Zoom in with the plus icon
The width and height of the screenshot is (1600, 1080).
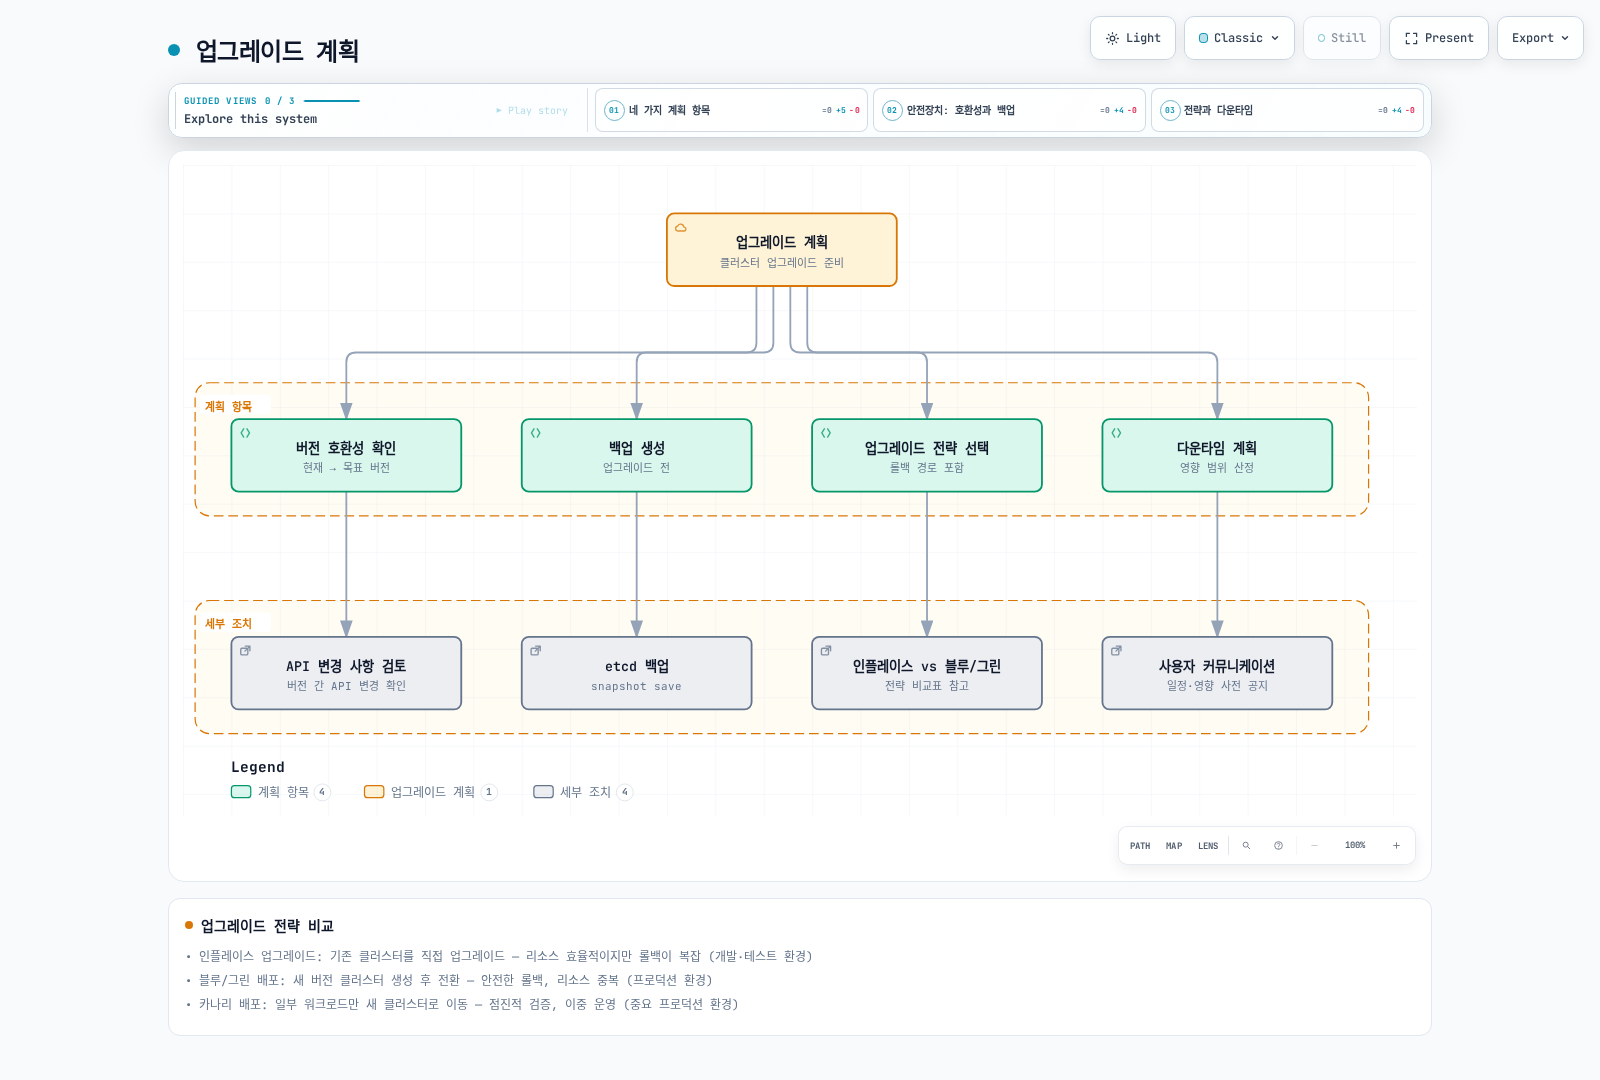click(x=1396, y=846)
